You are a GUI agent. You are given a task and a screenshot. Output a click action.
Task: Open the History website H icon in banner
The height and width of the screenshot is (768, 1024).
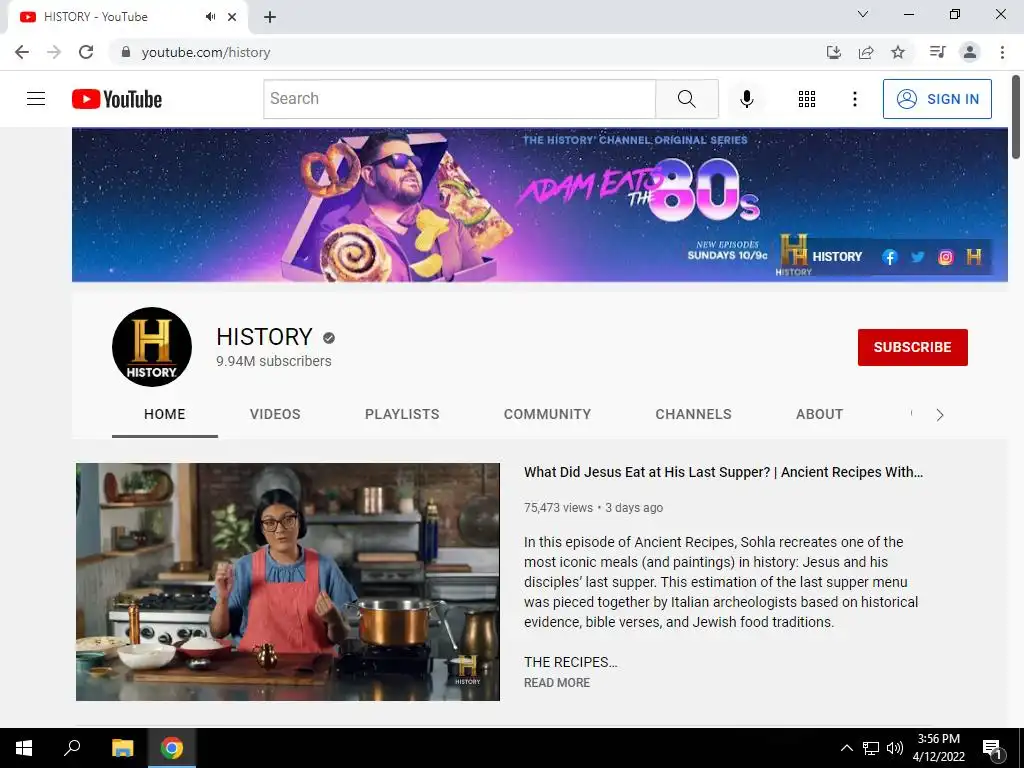click(x=974, y=257)
